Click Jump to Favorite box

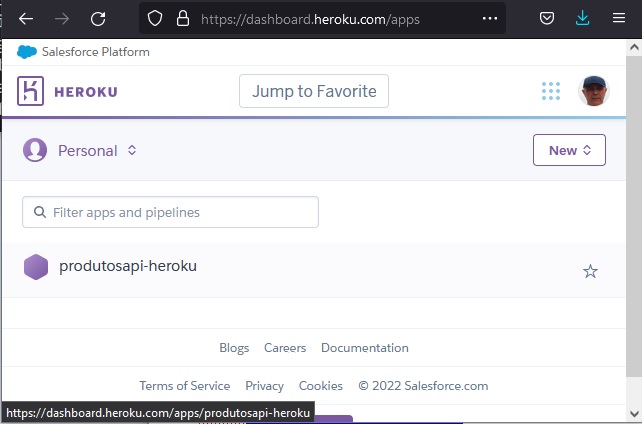314,91
